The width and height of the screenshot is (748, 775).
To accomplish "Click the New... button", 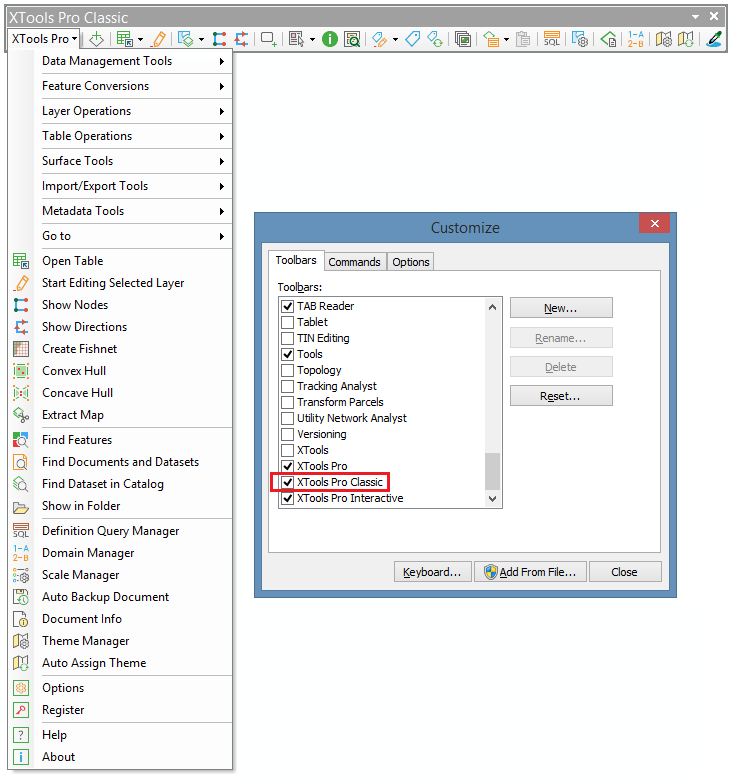I will click(x=561, y=308).
